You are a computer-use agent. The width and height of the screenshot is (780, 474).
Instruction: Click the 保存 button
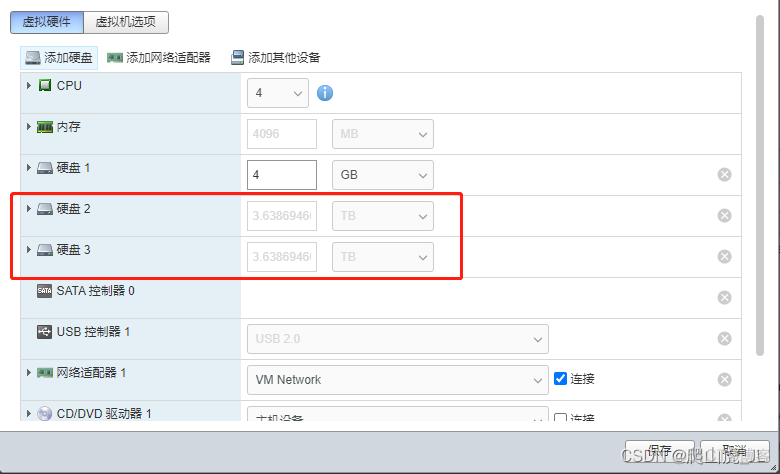[660, 451]
